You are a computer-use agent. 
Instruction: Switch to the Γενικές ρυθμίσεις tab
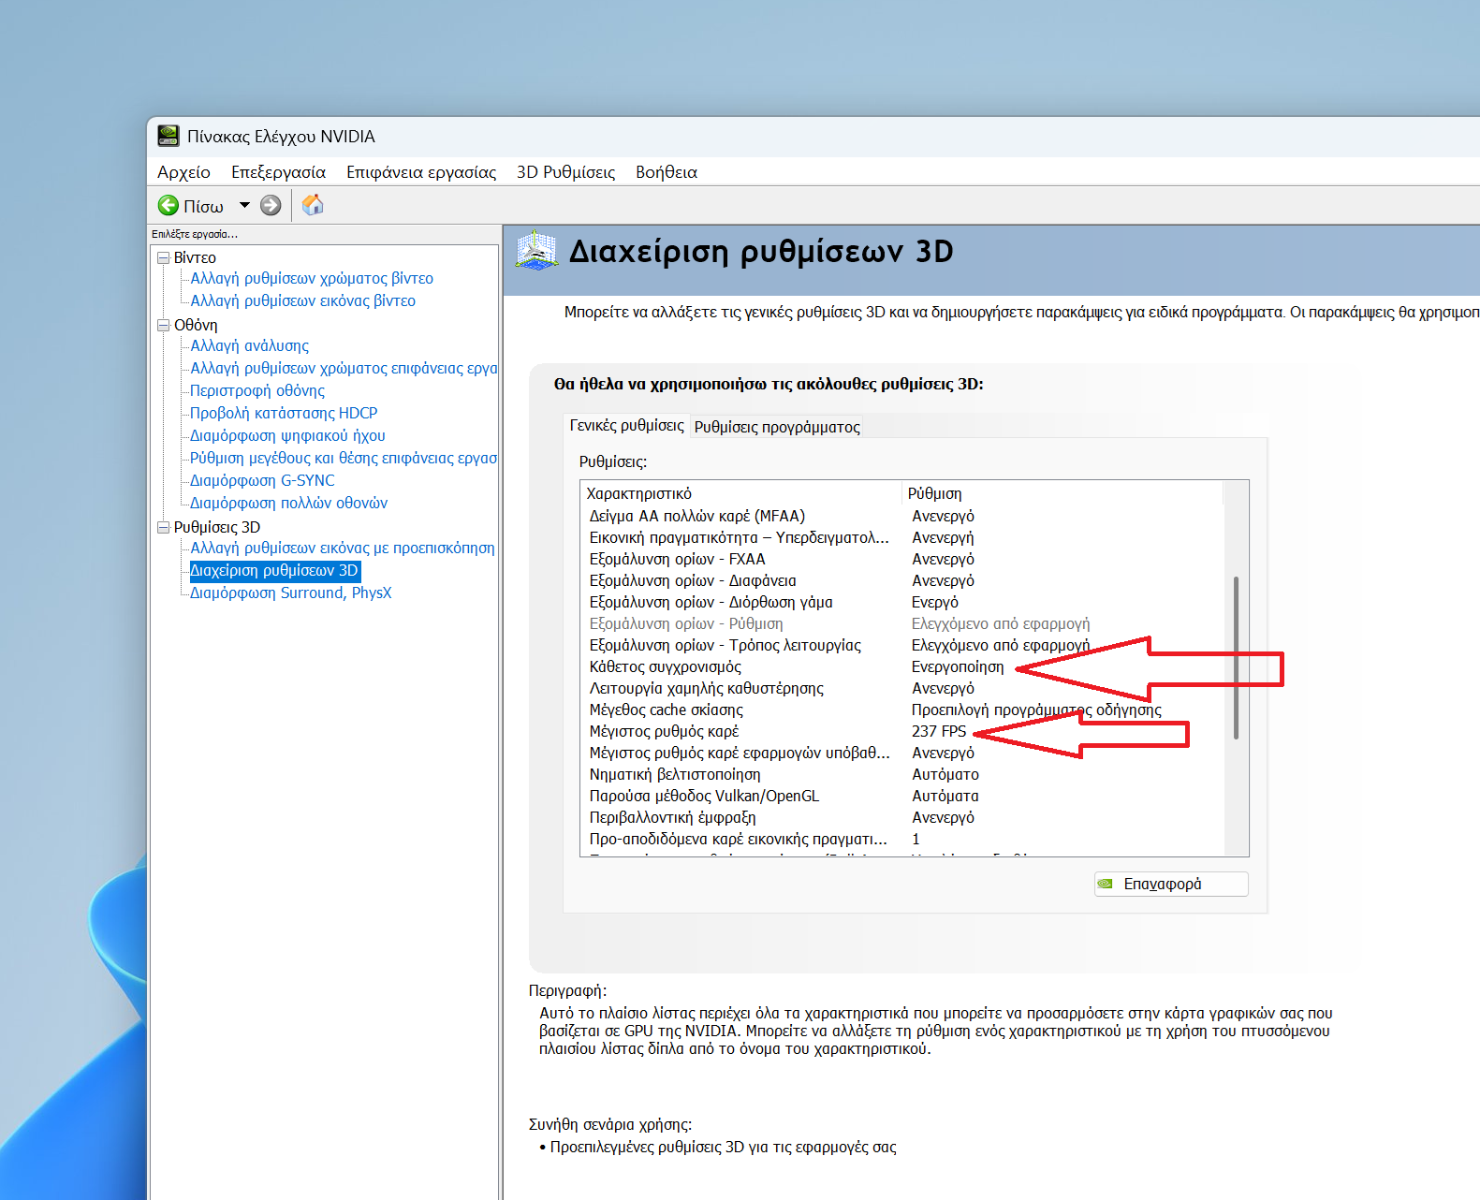(x=627, y=425)
